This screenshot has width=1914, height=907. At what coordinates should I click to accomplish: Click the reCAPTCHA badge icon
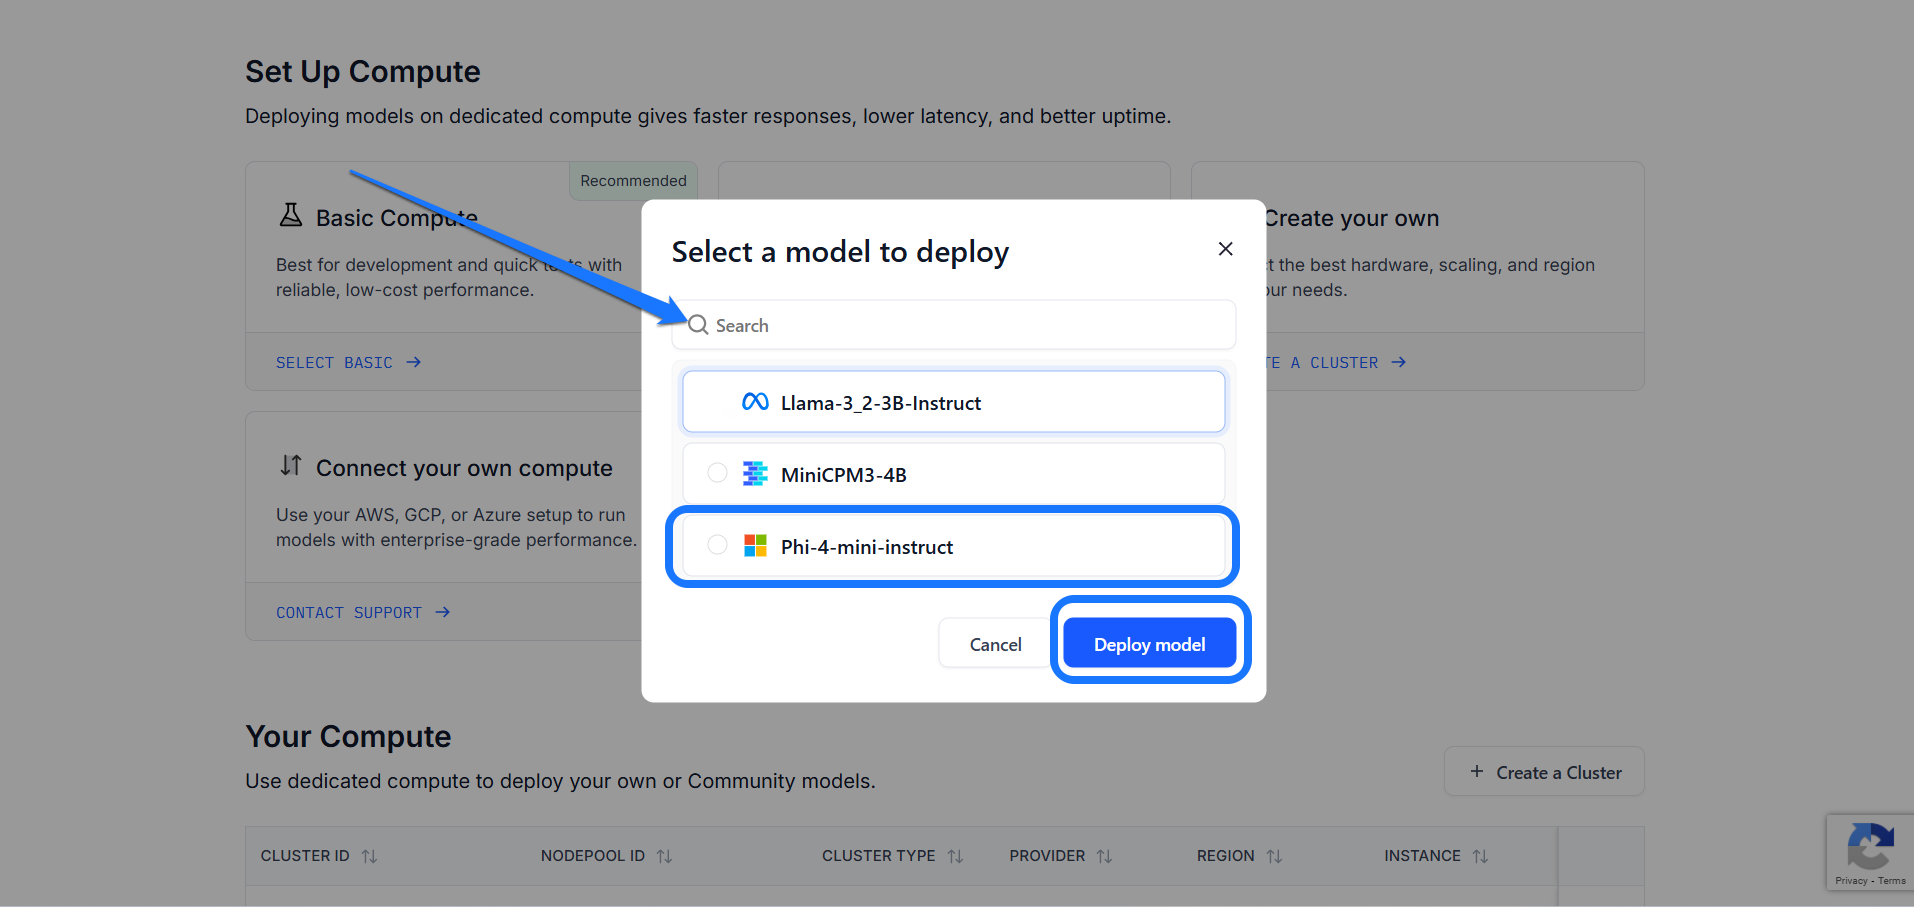coord(1870,847)
